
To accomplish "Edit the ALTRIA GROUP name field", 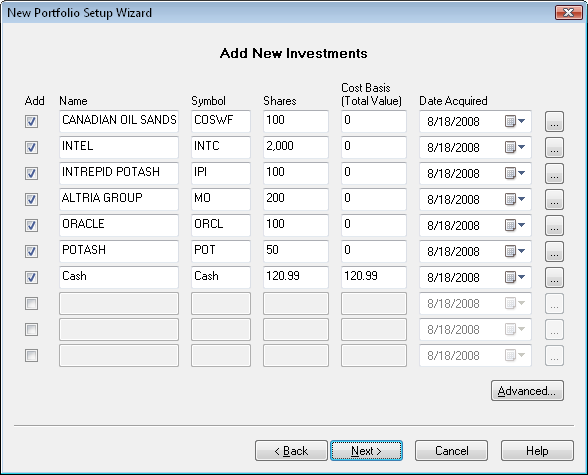I will (x=119, y=199).
